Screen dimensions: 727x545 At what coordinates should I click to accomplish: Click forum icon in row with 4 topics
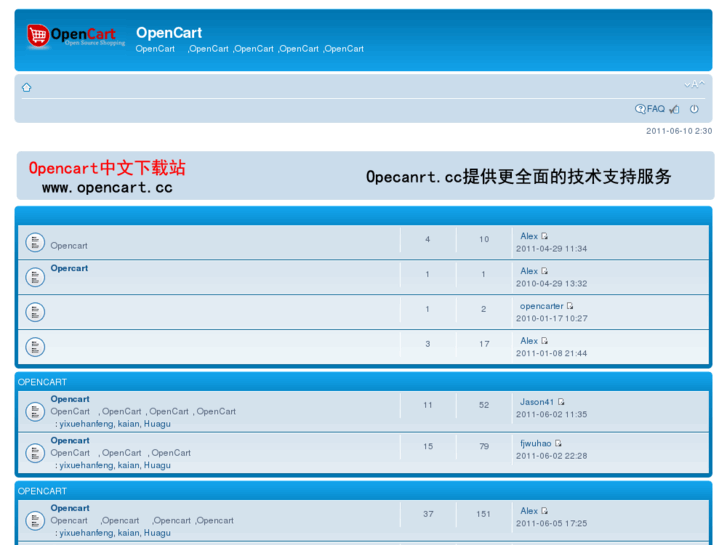click(x=35, y=242)
